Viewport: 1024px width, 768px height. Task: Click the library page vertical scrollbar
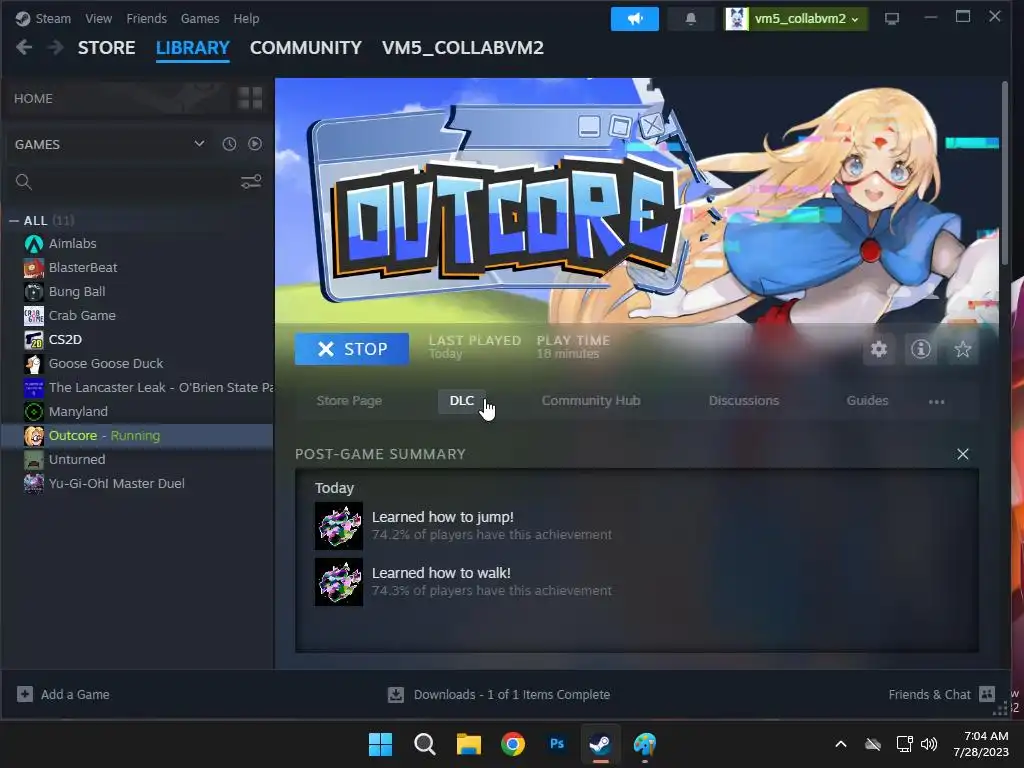[1005, 173]
